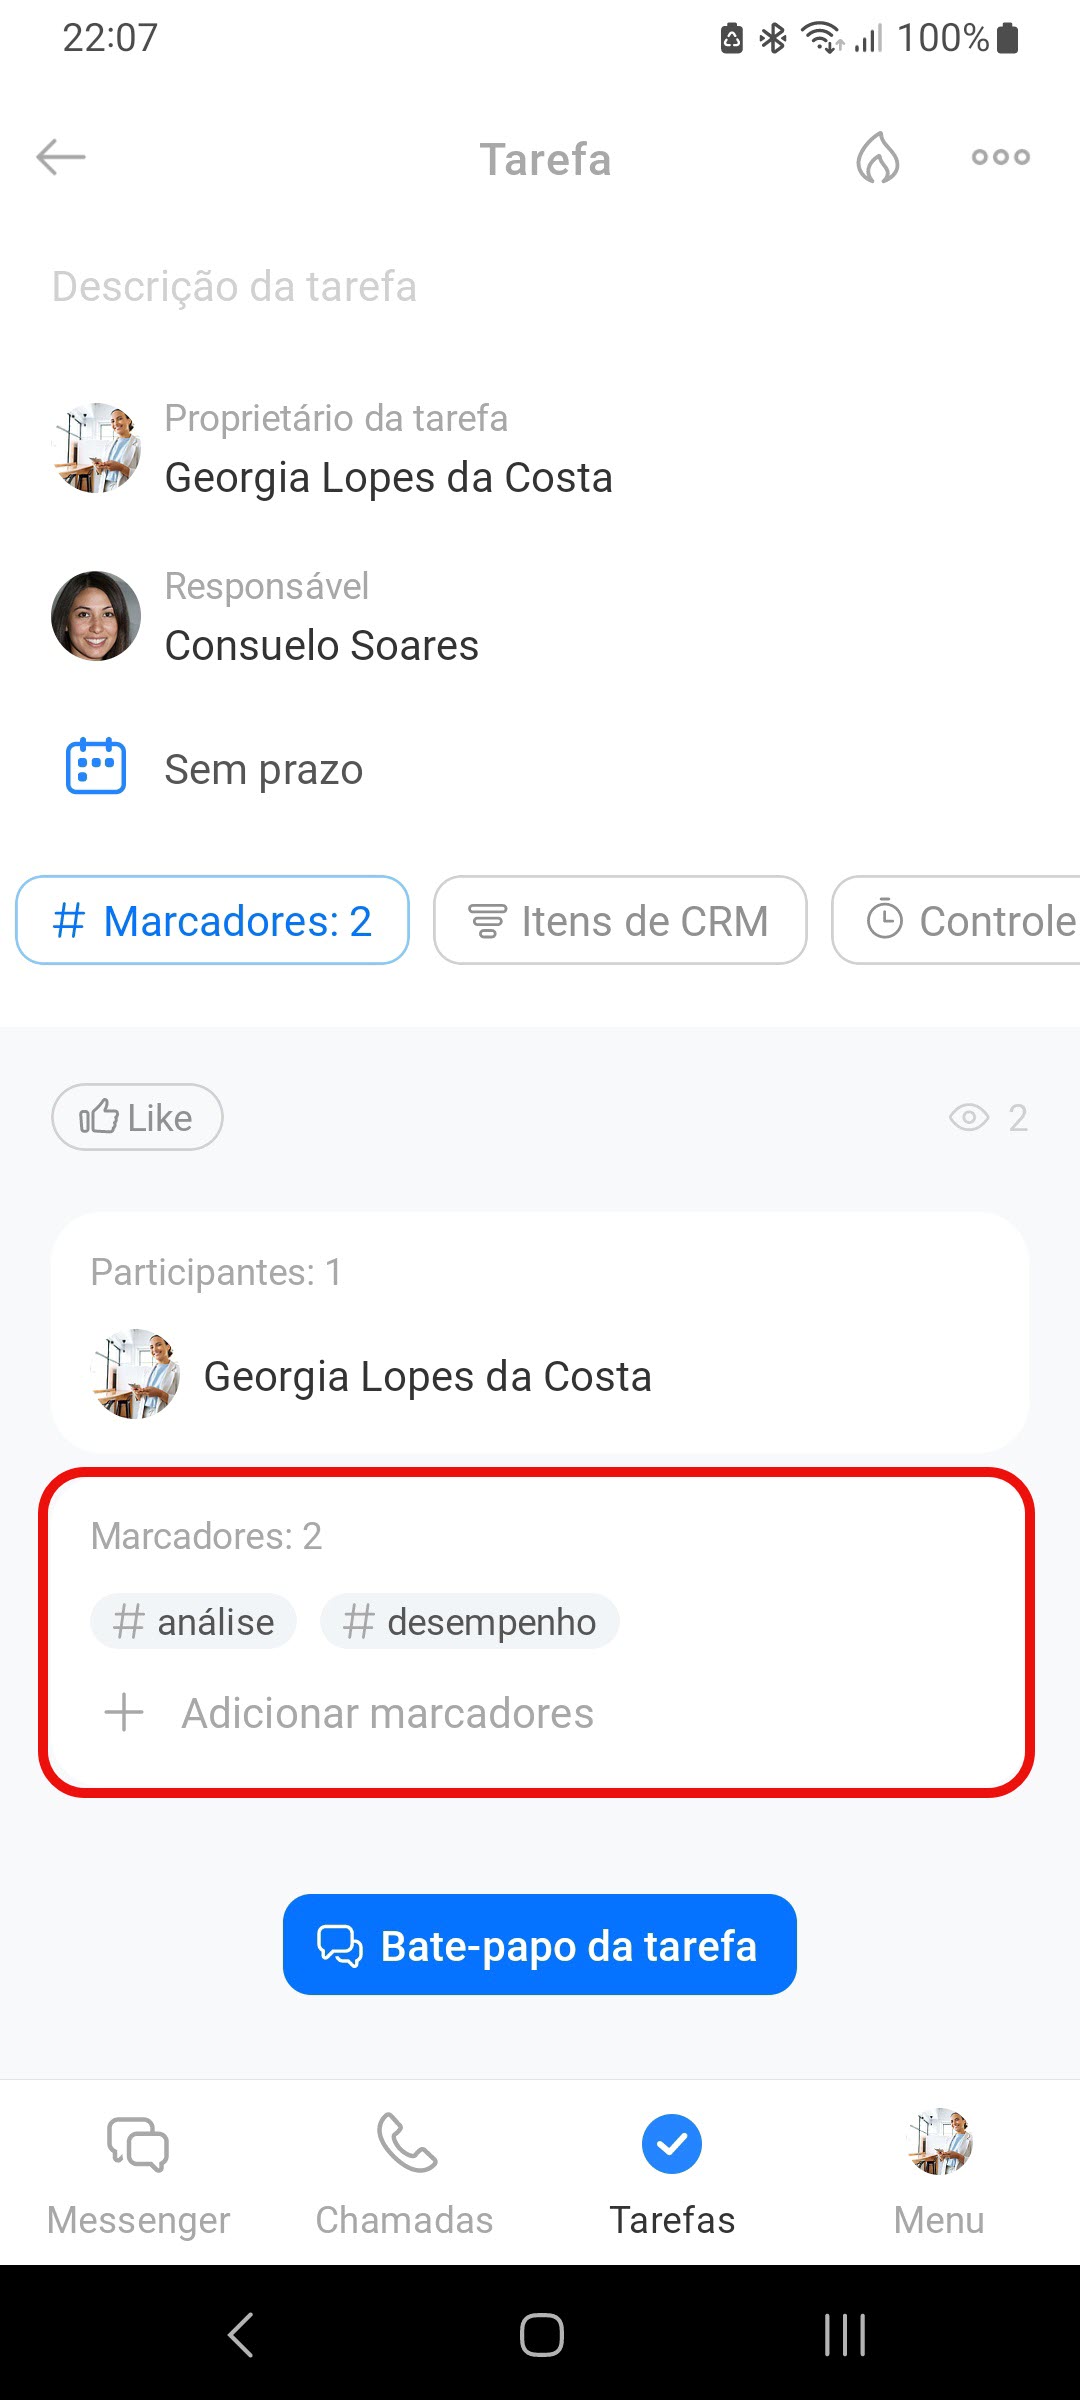The height and width of the screenshot is (2400, 1080).
Task: Expand the Participantes: 1 section
Action: pos(216,1272)
